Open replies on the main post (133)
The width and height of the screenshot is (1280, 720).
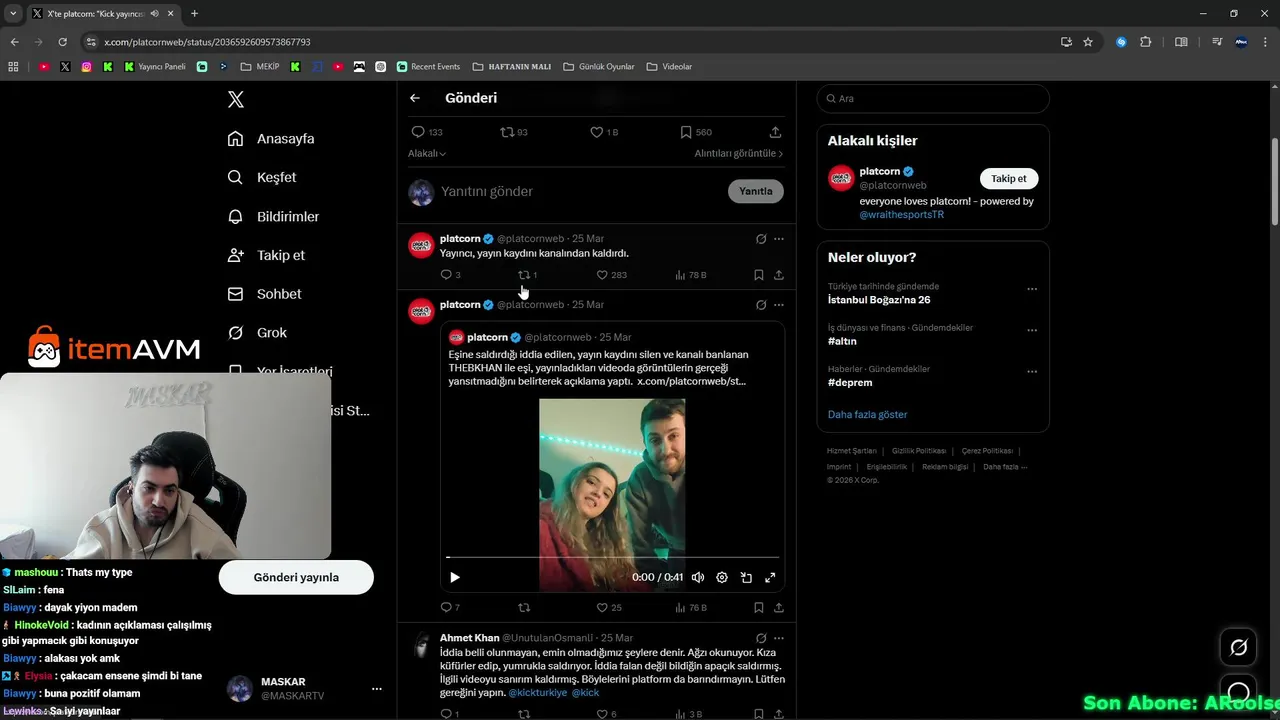click(427, 132)
